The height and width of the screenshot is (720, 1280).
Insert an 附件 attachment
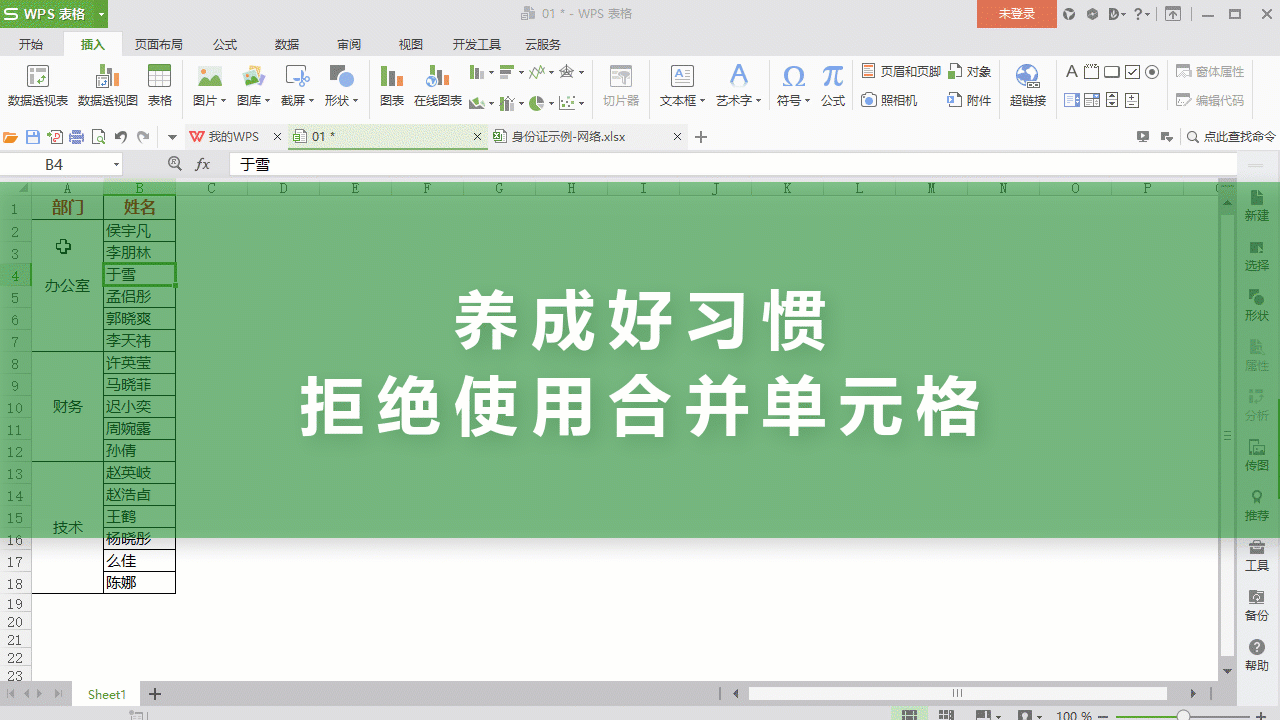pyautogui.click(x=970, y=100)
